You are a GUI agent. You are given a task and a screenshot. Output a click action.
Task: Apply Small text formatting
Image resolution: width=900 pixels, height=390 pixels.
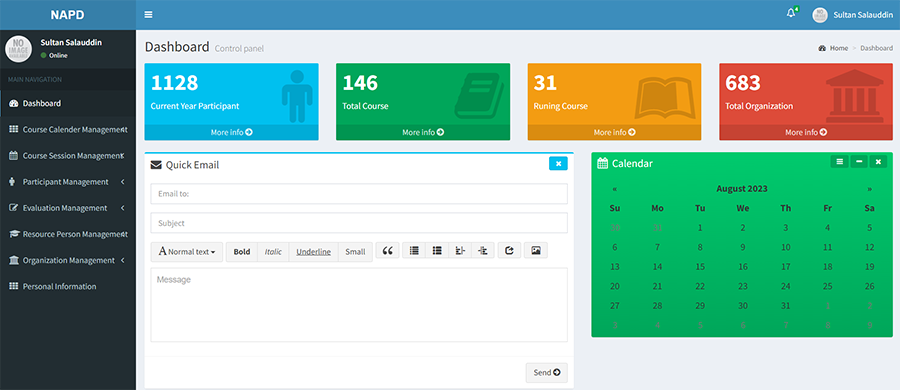click(x=355, y=252)
